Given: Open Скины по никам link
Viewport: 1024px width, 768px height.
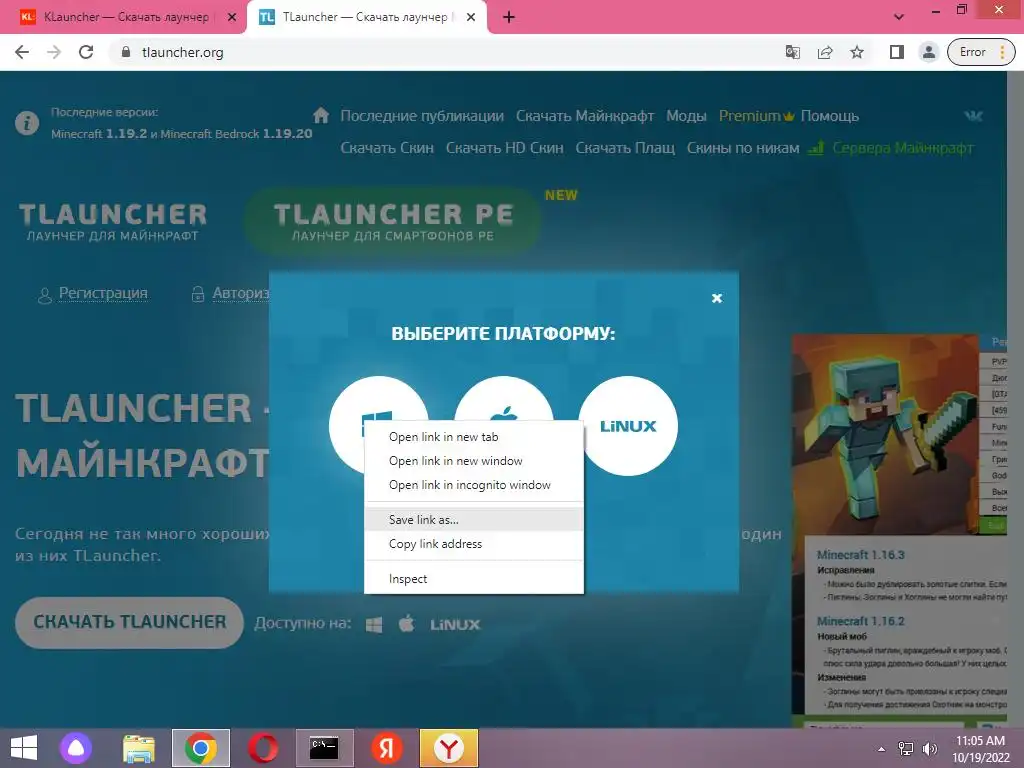Looking at the screenshot, I should (x=743, y=148).
